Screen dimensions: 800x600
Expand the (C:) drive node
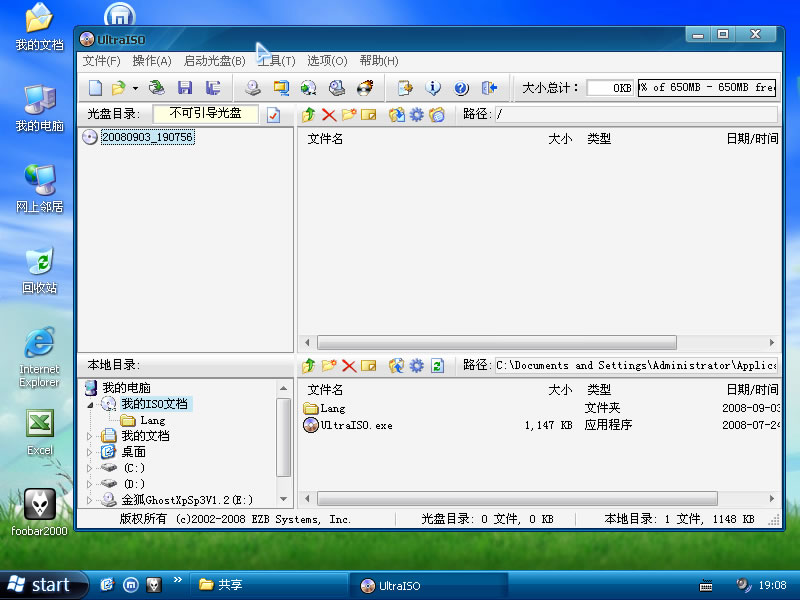(90, 468)
